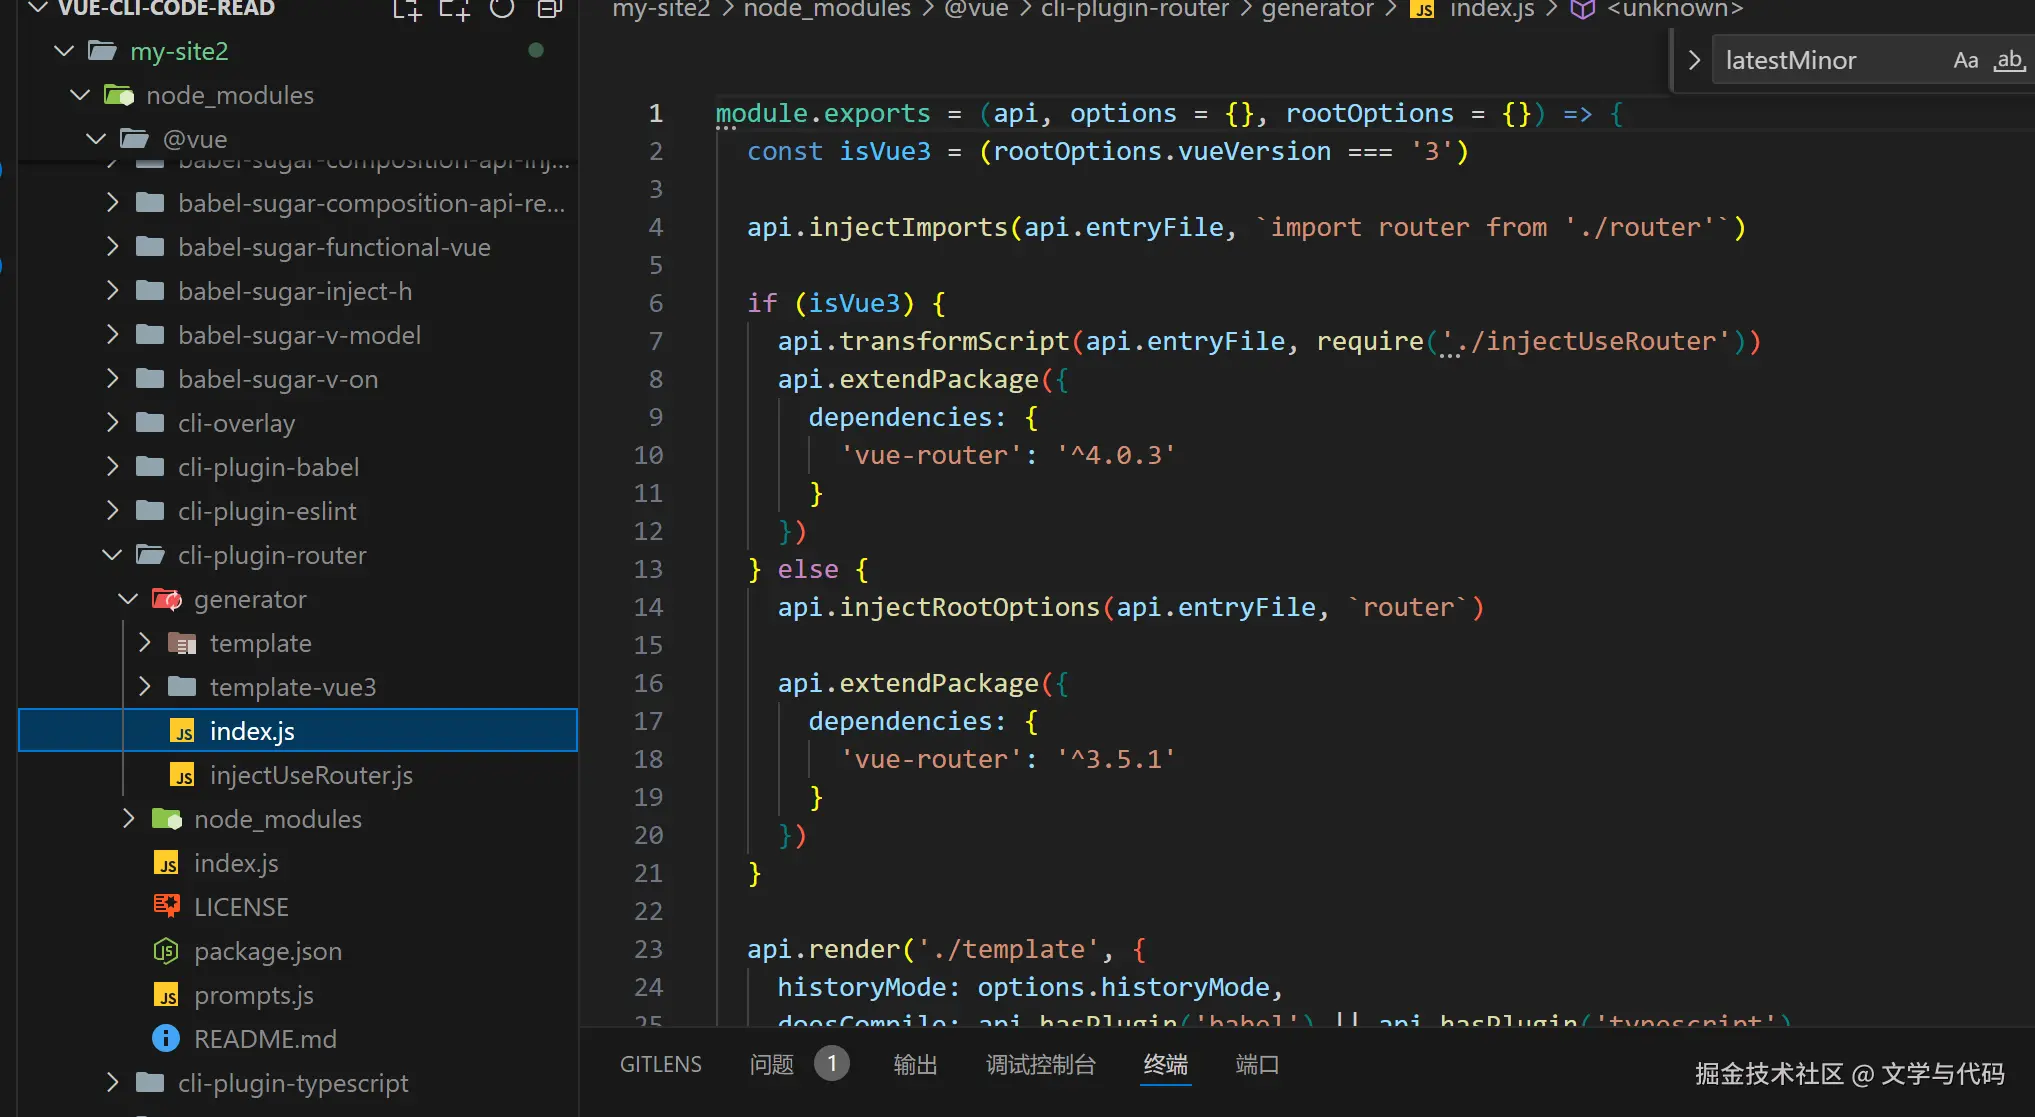The width and height of the screenshot is (2035, 1117).
Task: Click the New Folder icon in Explorer header
Action: (454, 10)
